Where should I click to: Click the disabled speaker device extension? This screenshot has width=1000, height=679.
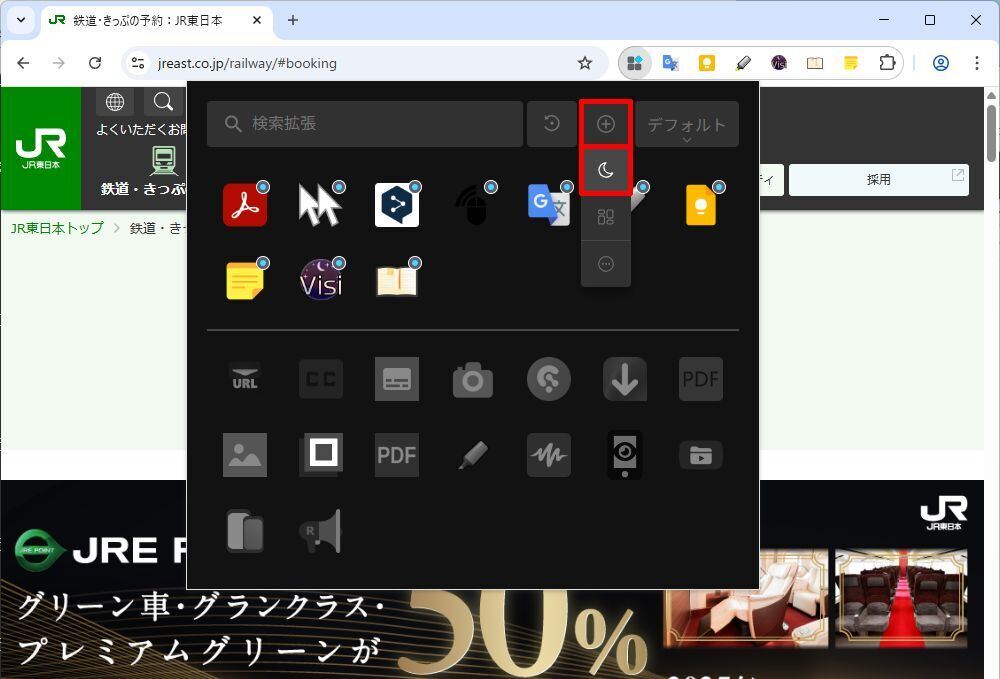625,455
